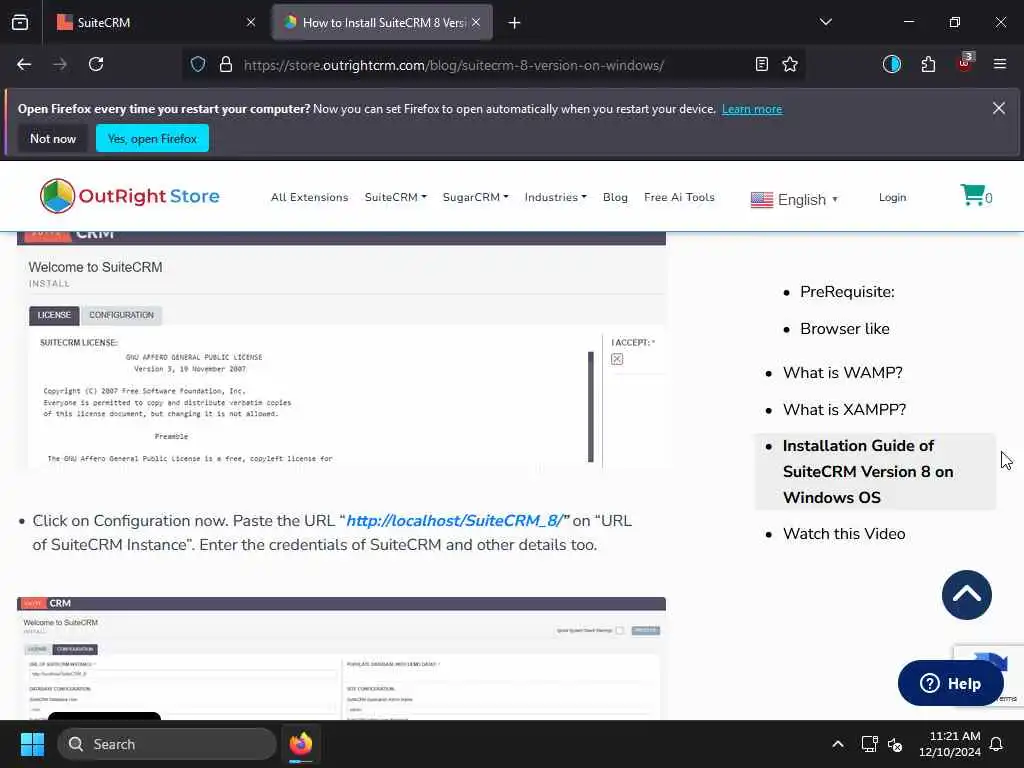Open the tracking protection shield icon
Viewport: 1024px width, 768px height.
click(198, 64)
